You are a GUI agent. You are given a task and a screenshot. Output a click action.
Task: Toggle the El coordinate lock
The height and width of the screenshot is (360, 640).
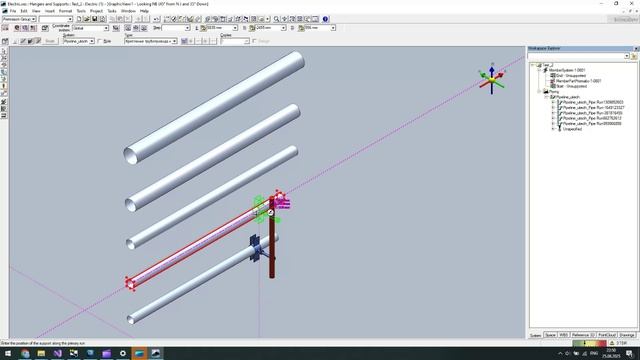click(x=301, y=28)
